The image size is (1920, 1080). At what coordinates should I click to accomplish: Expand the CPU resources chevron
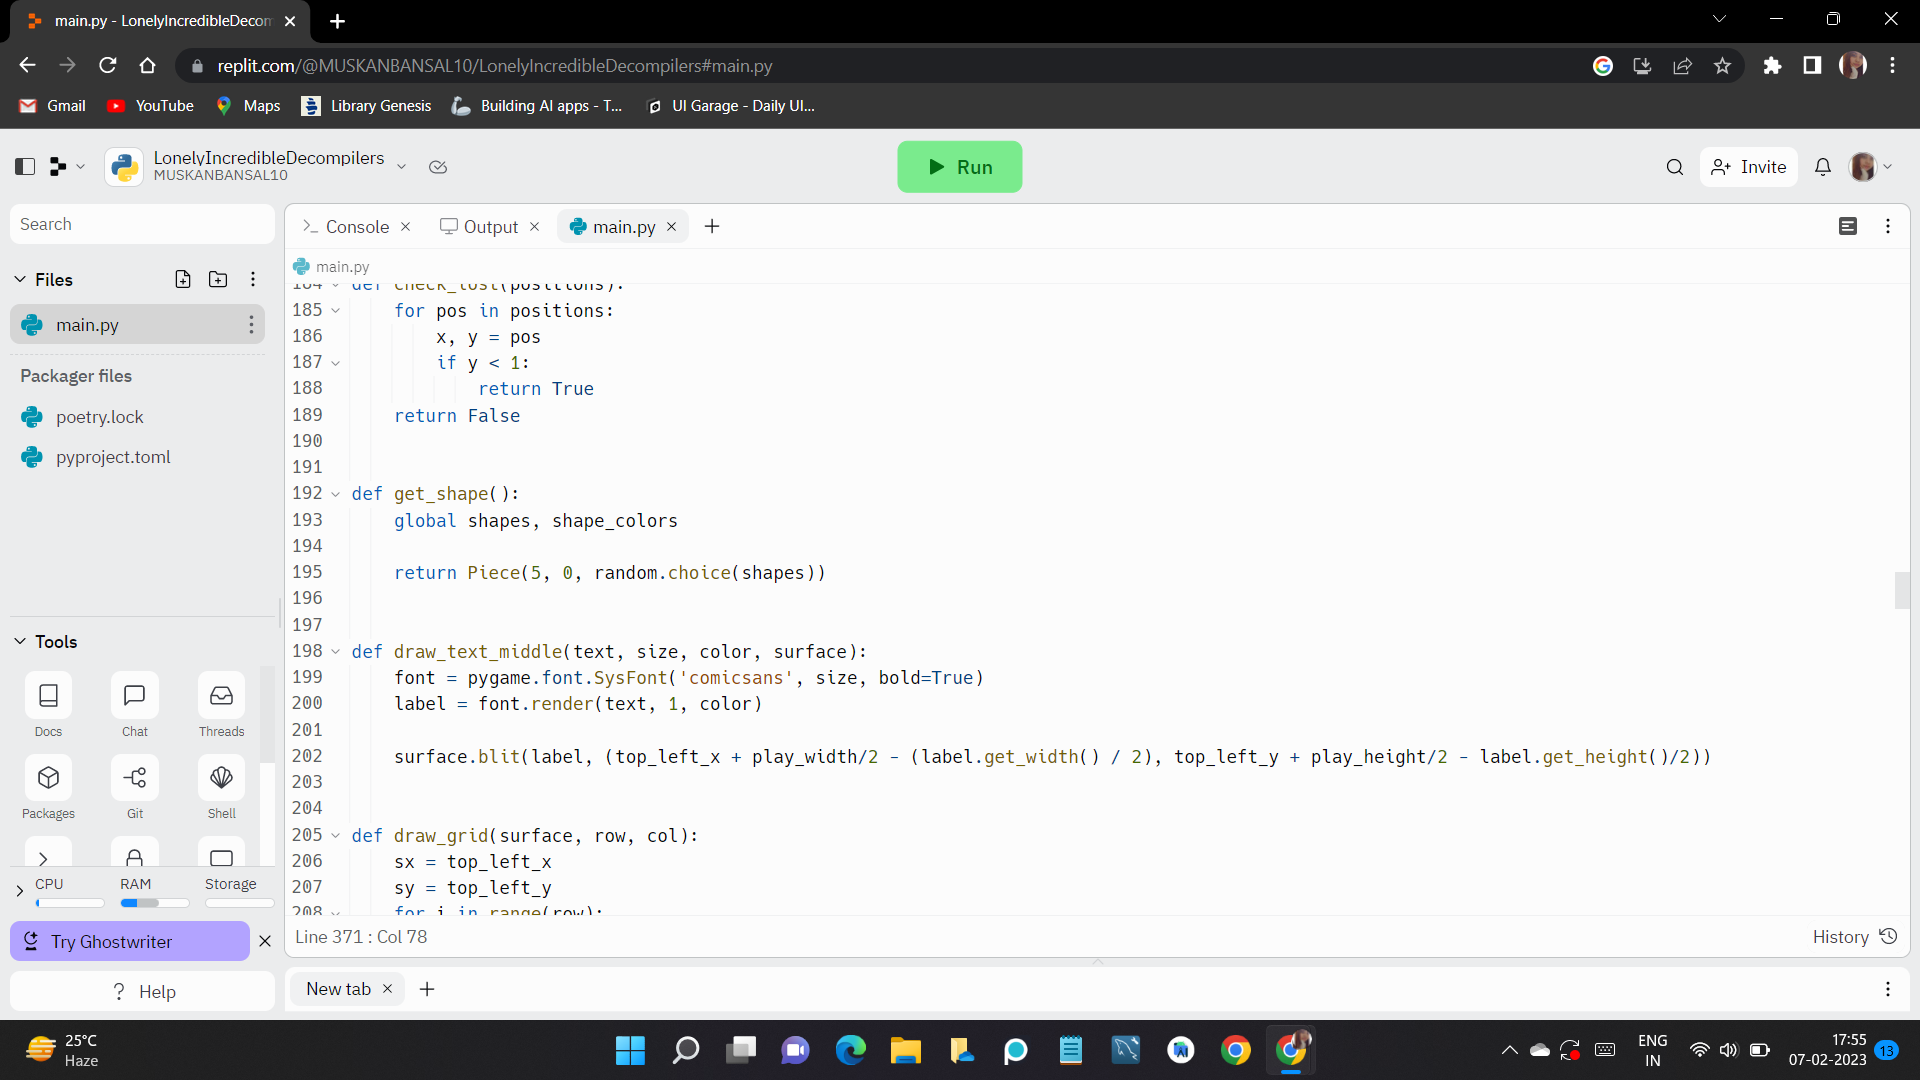(x=20, y=890)
